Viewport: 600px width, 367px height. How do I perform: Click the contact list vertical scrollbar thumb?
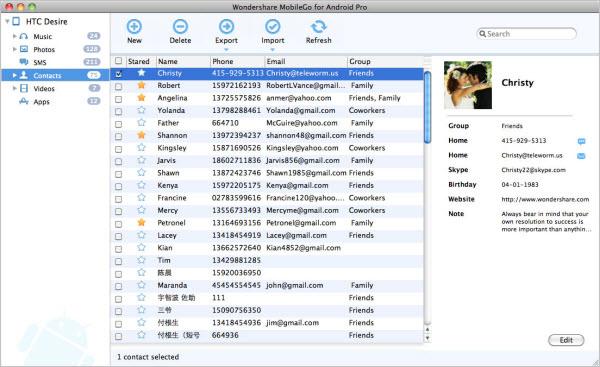click(x=427, y=107)
